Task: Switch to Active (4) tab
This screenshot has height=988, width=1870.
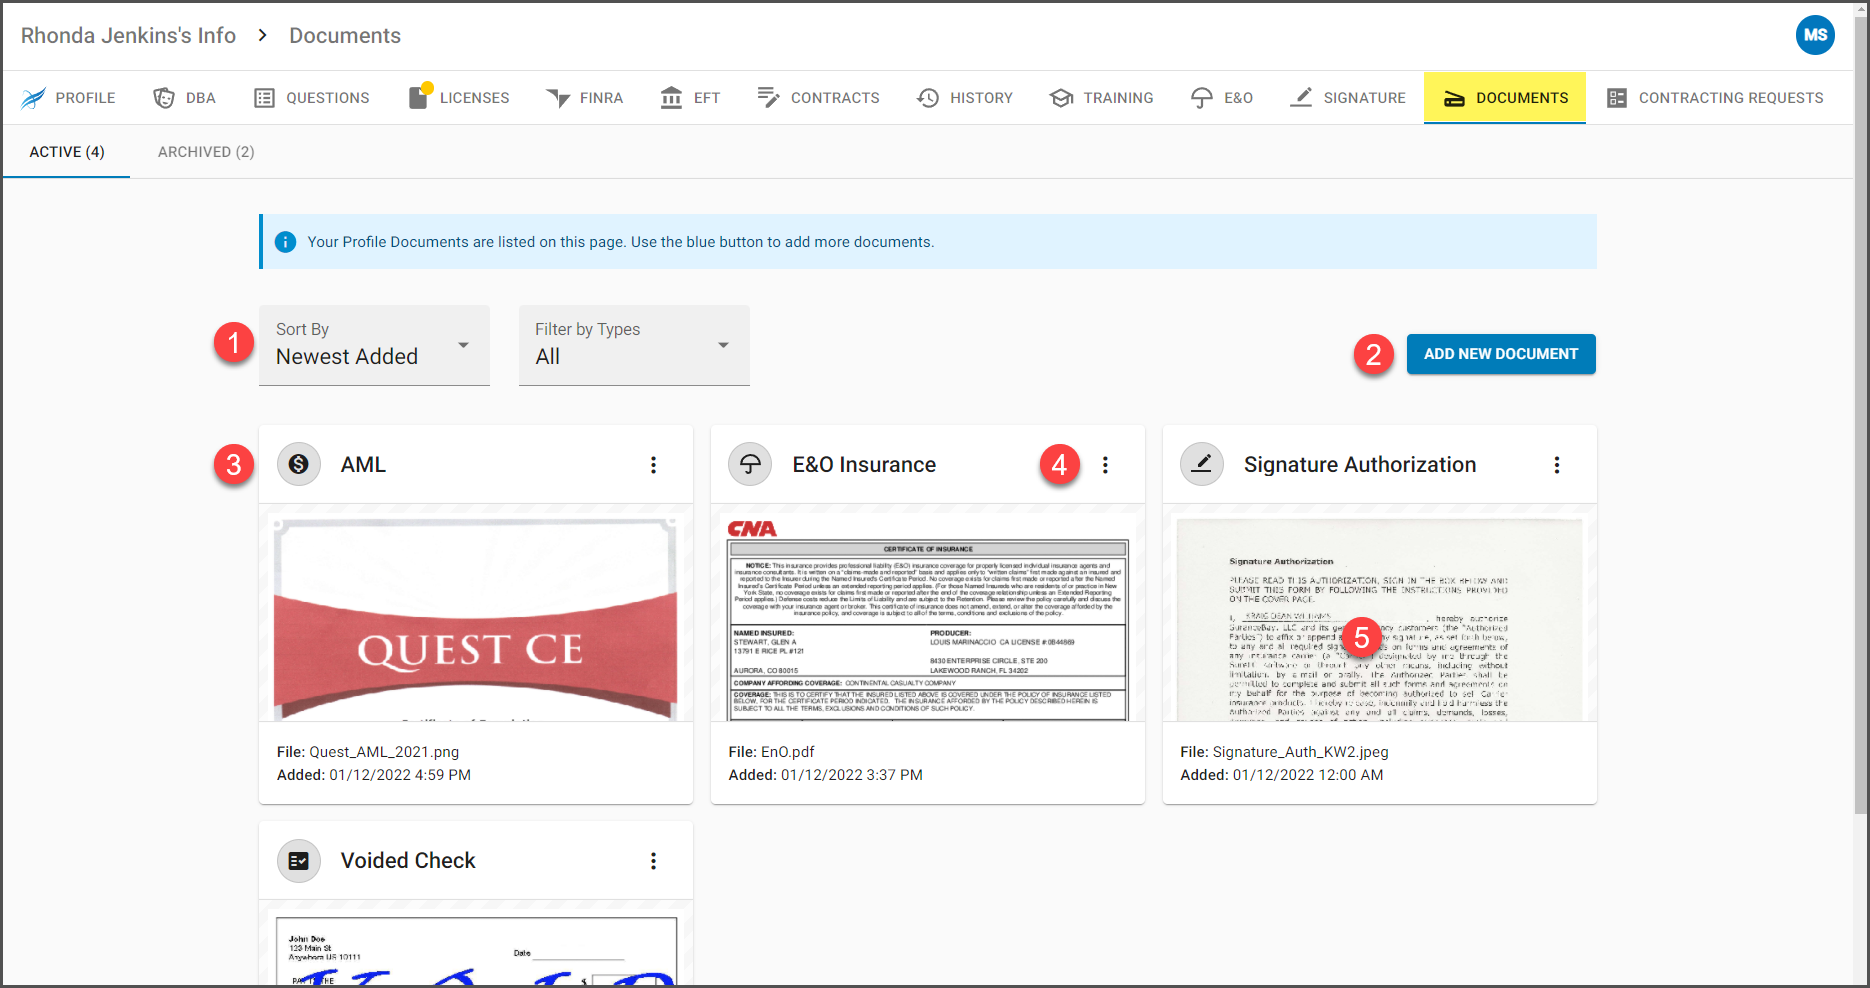Action: coord(67,152)
